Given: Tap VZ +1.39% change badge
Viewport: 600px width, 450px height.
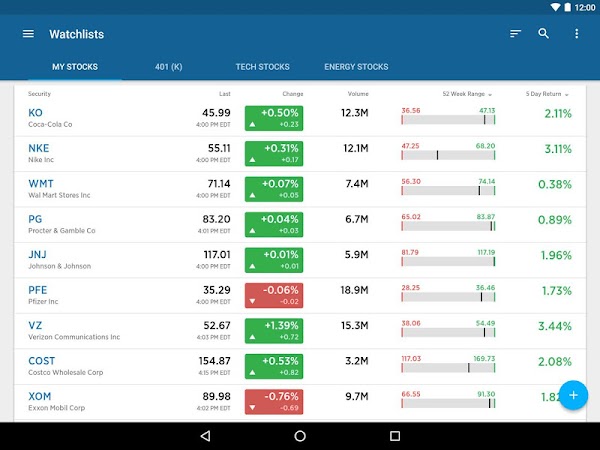Looking at the screenshot, I should click(274, 331).
